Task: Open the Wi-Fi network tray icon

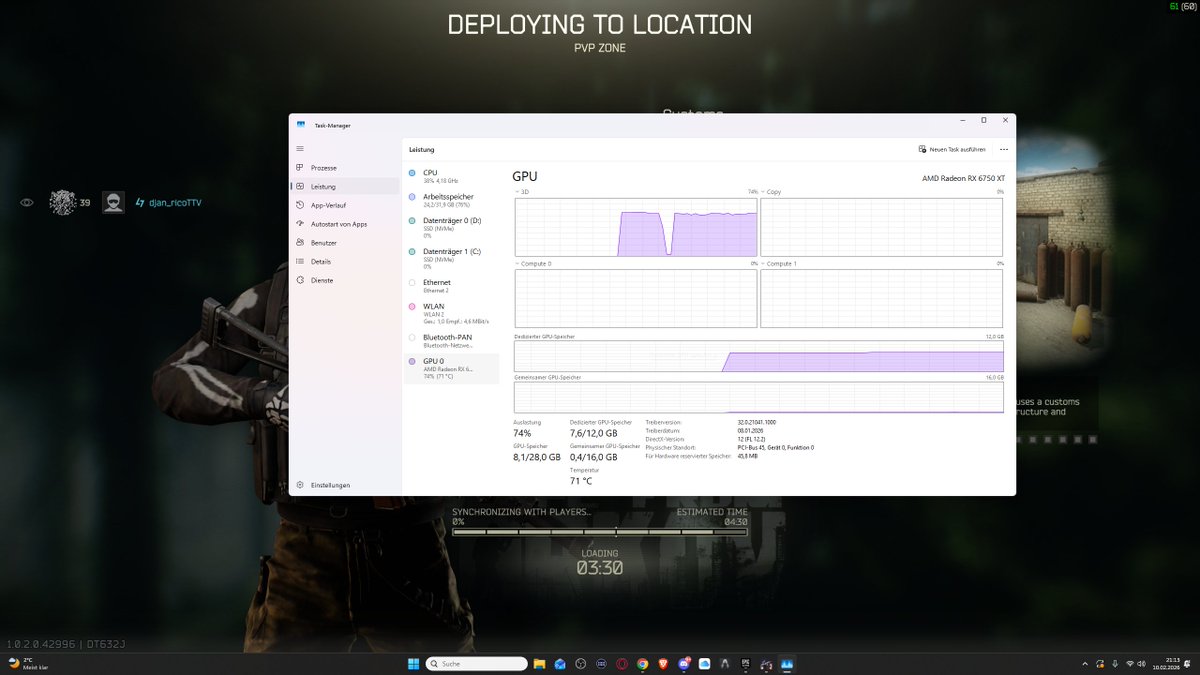Action: 1130,663
